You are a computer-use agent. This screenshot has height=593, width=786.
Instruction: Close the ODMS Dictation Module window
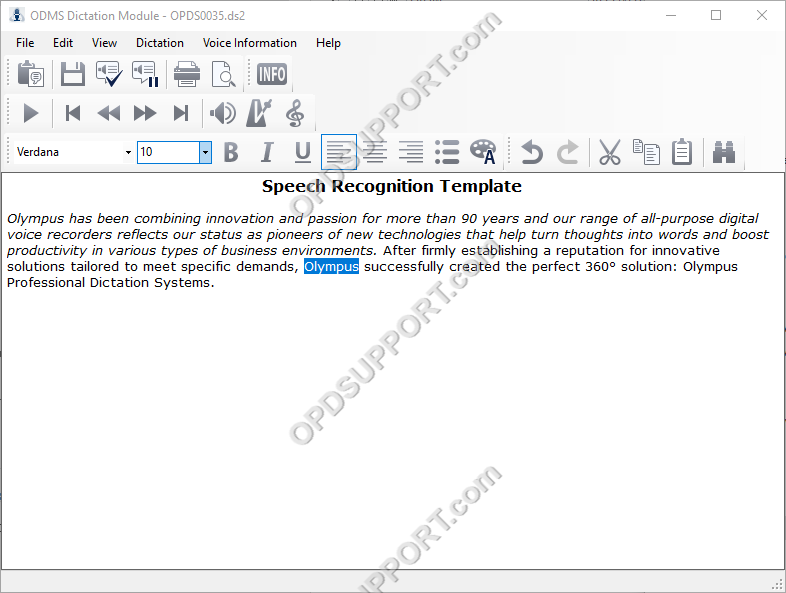[762, 15]
